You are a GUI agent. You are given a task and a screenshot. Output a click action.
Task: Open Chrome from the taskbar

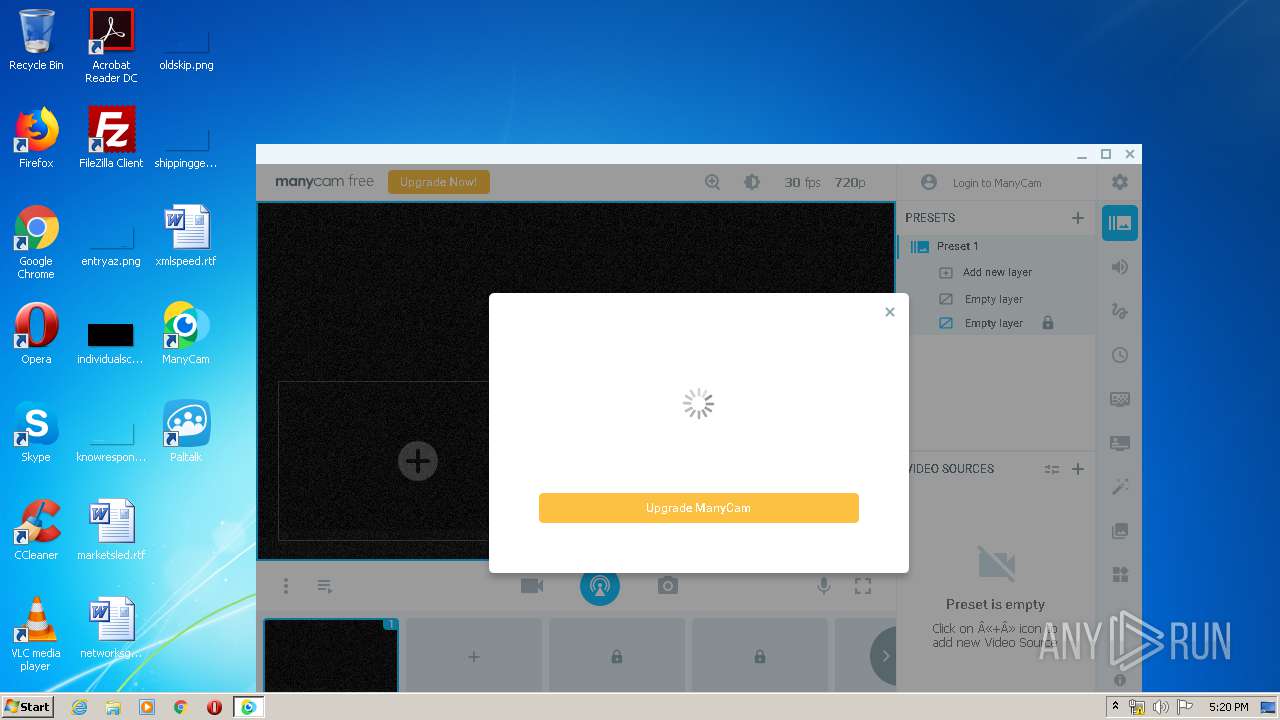click(181, 707)
